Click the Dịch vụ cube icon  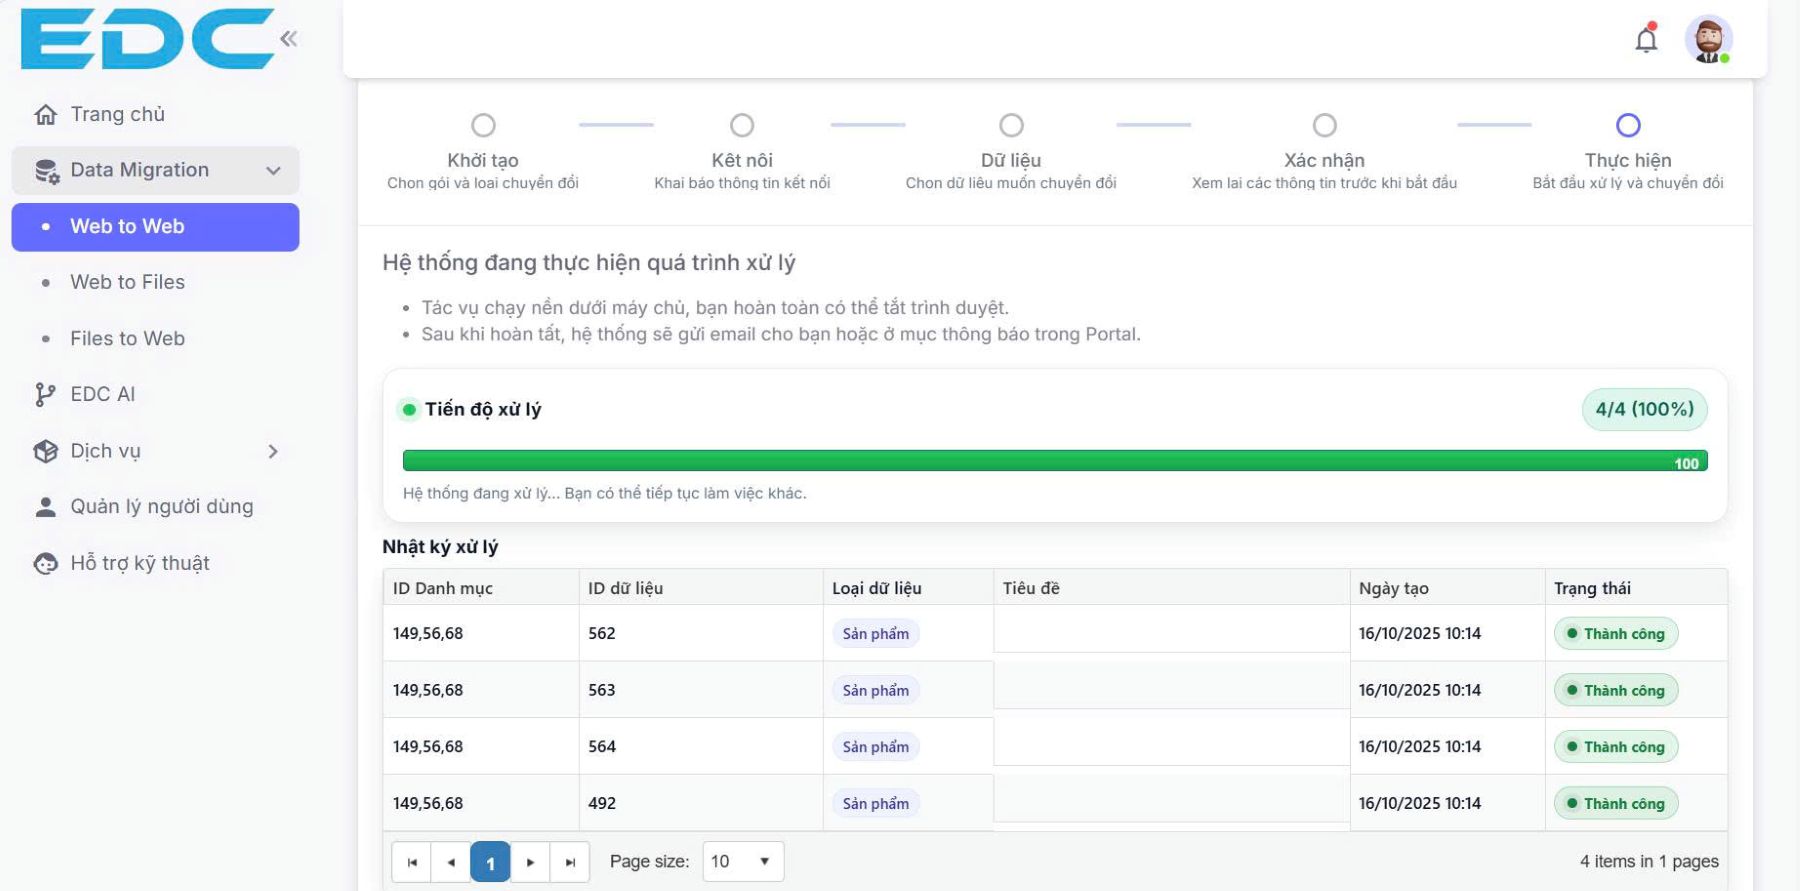point(46,452)
